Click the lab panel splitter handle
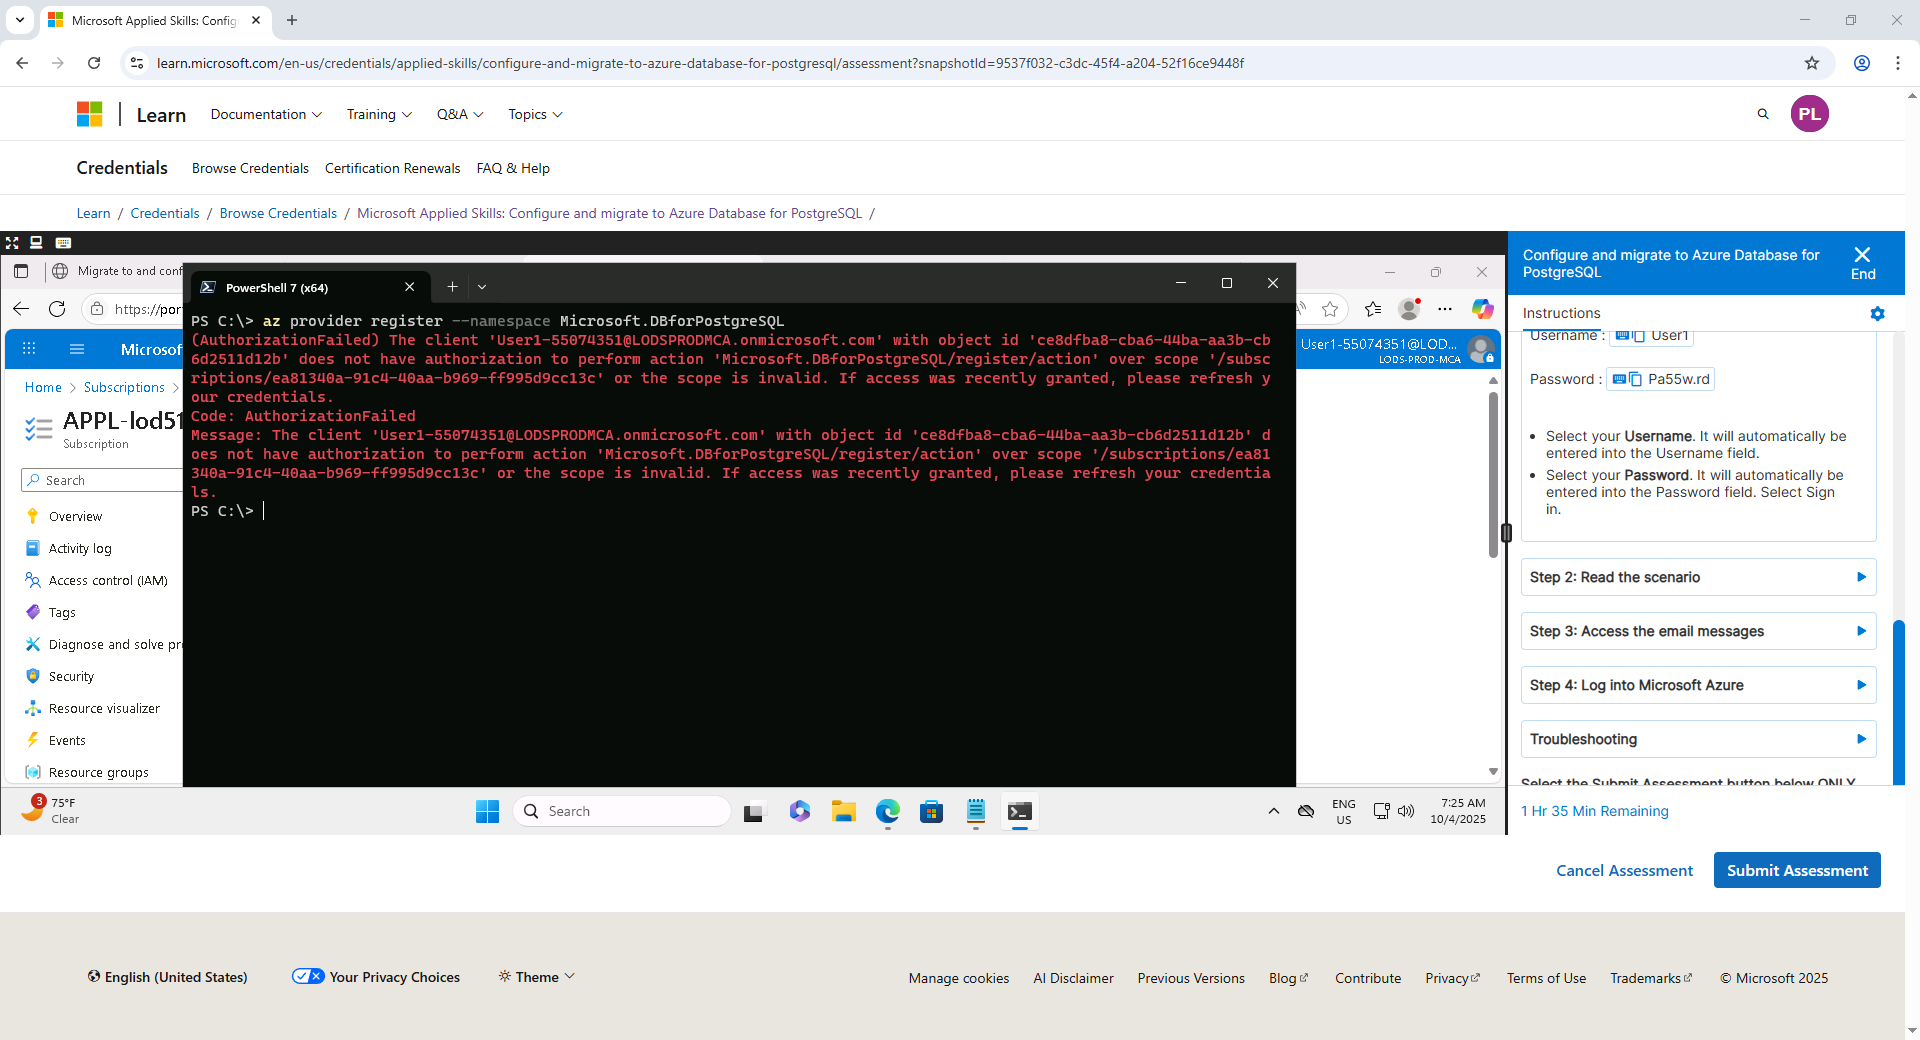Image resolution: width=1920 pixels, height=1040 pixels. tap(1506, 532)
